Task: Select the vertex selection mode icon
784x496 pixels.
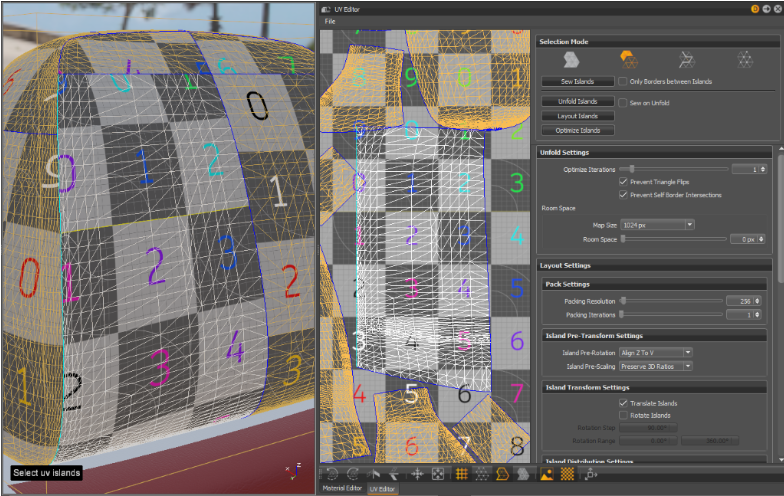Action: coord(744,60)
